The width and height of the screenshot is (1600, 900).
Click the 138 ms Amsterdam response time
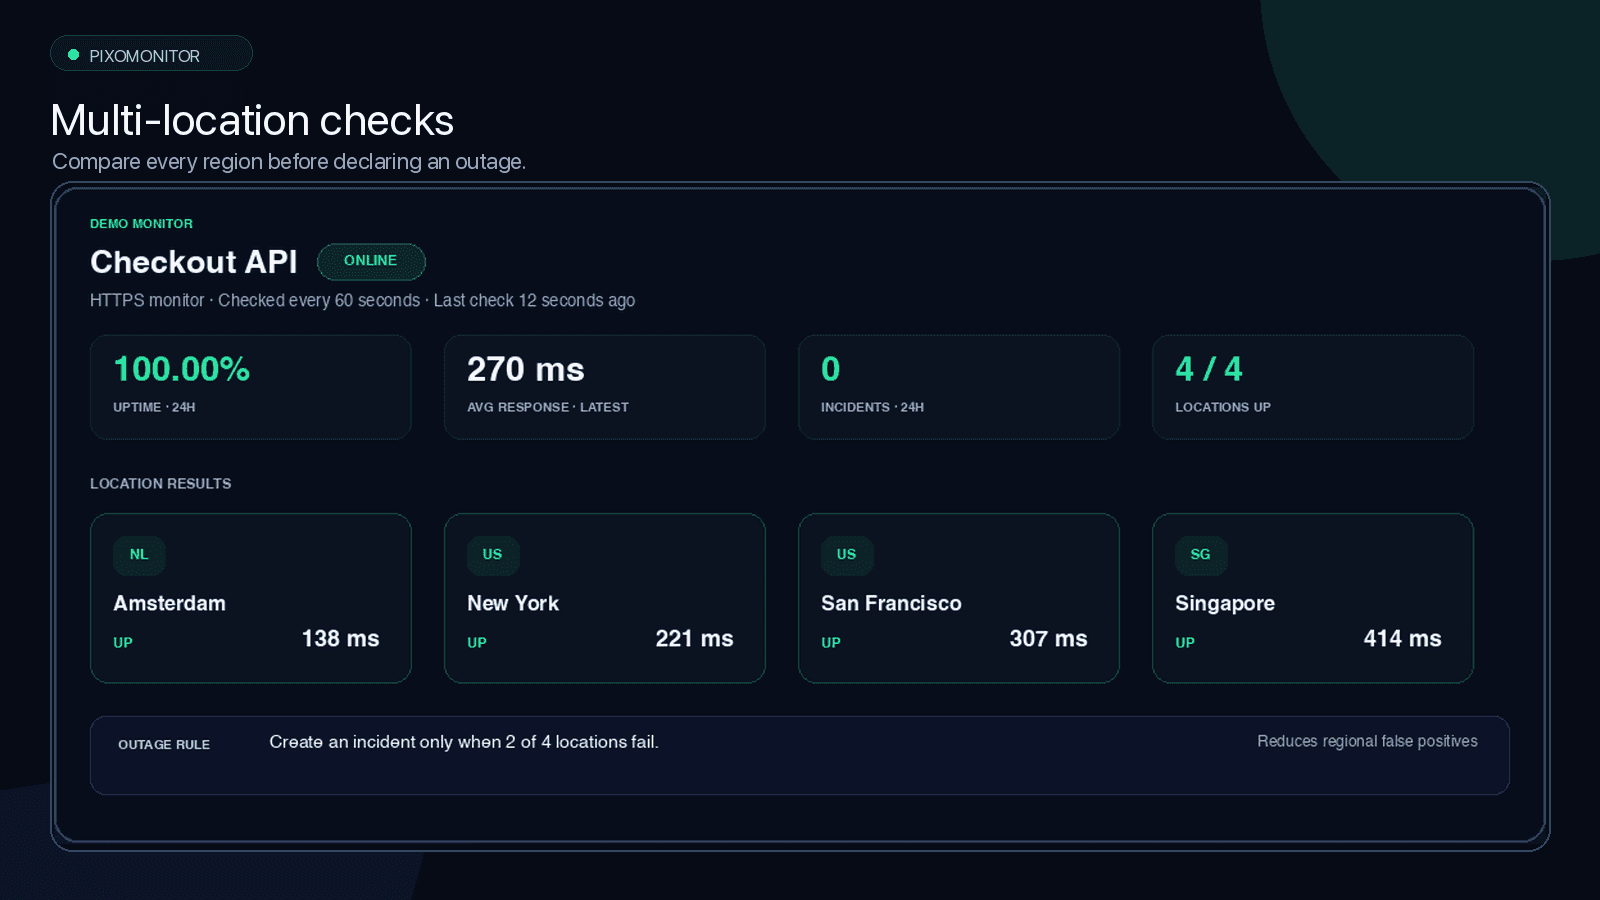tap(341, 639)
